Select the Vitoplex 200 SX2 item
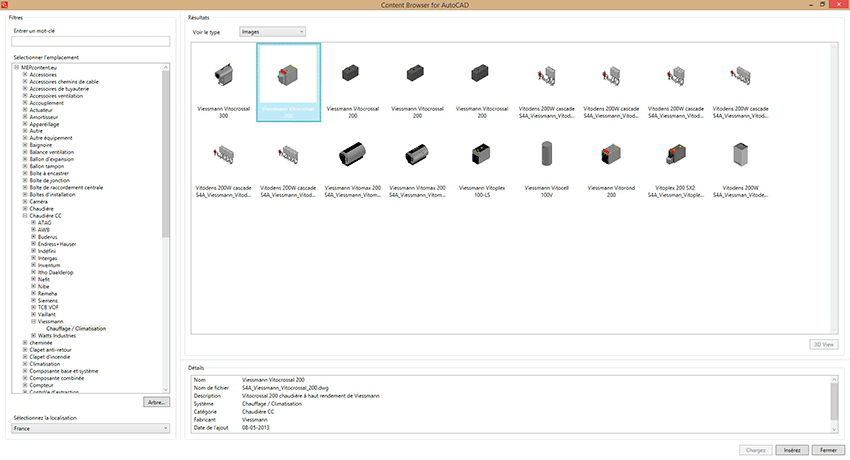The width and height of the screenshot is (850, 460). coord(675,163)
